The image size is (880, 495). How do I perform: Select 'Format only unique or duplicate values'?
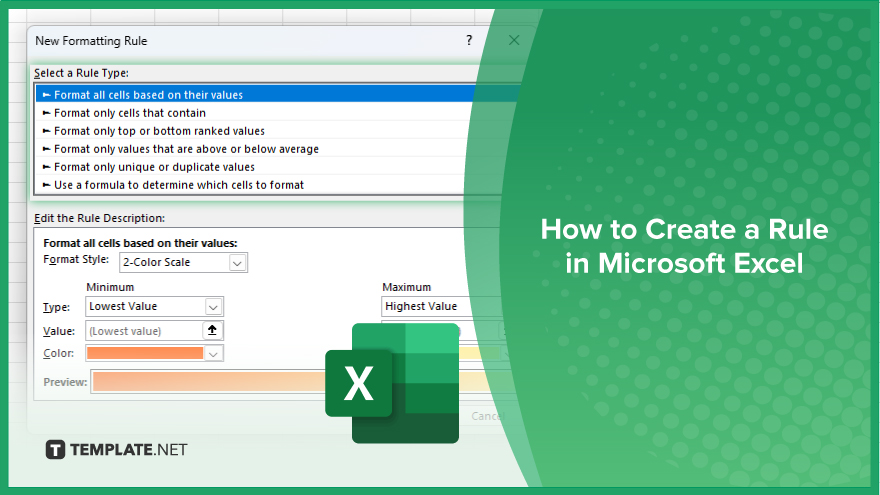(278, 167)
